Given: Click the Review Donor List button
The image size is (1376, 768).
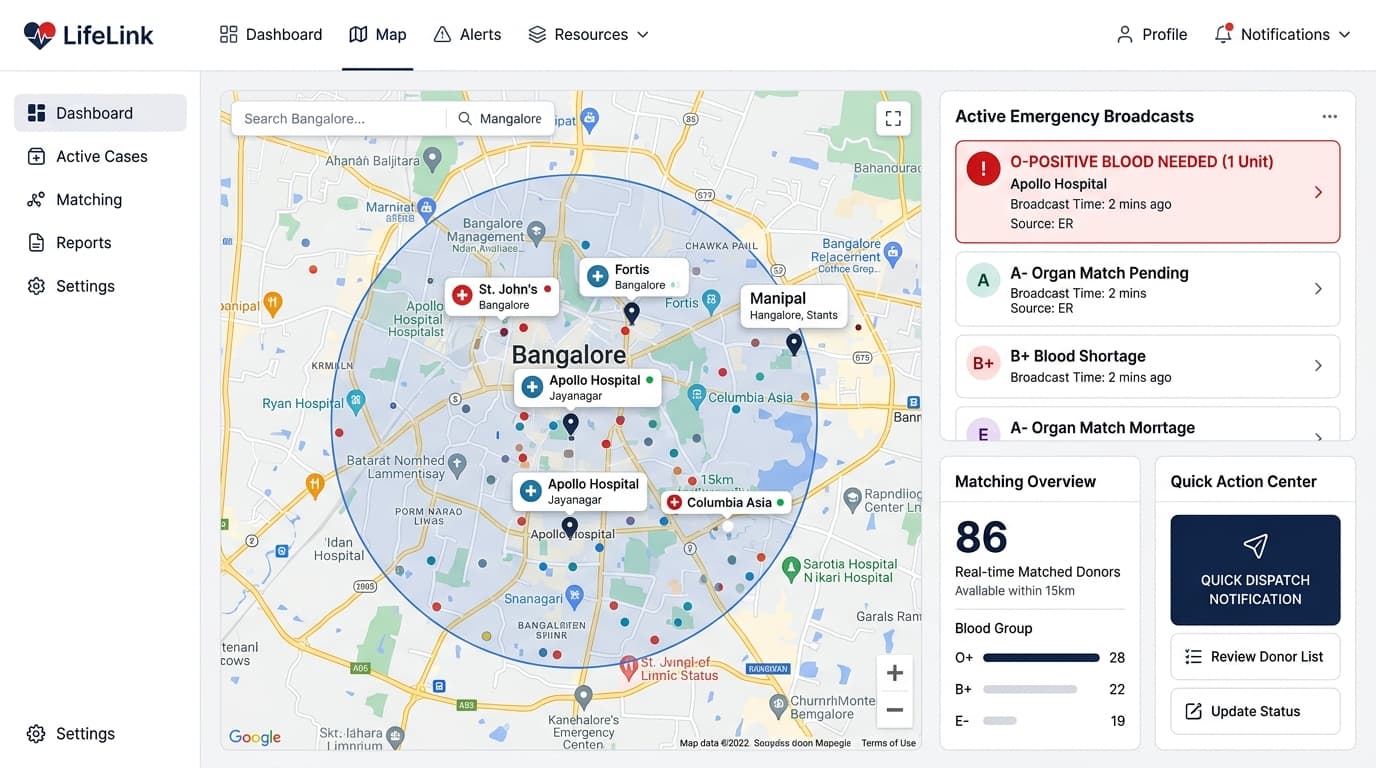Looking at the screenshot, I should 1255,657.
